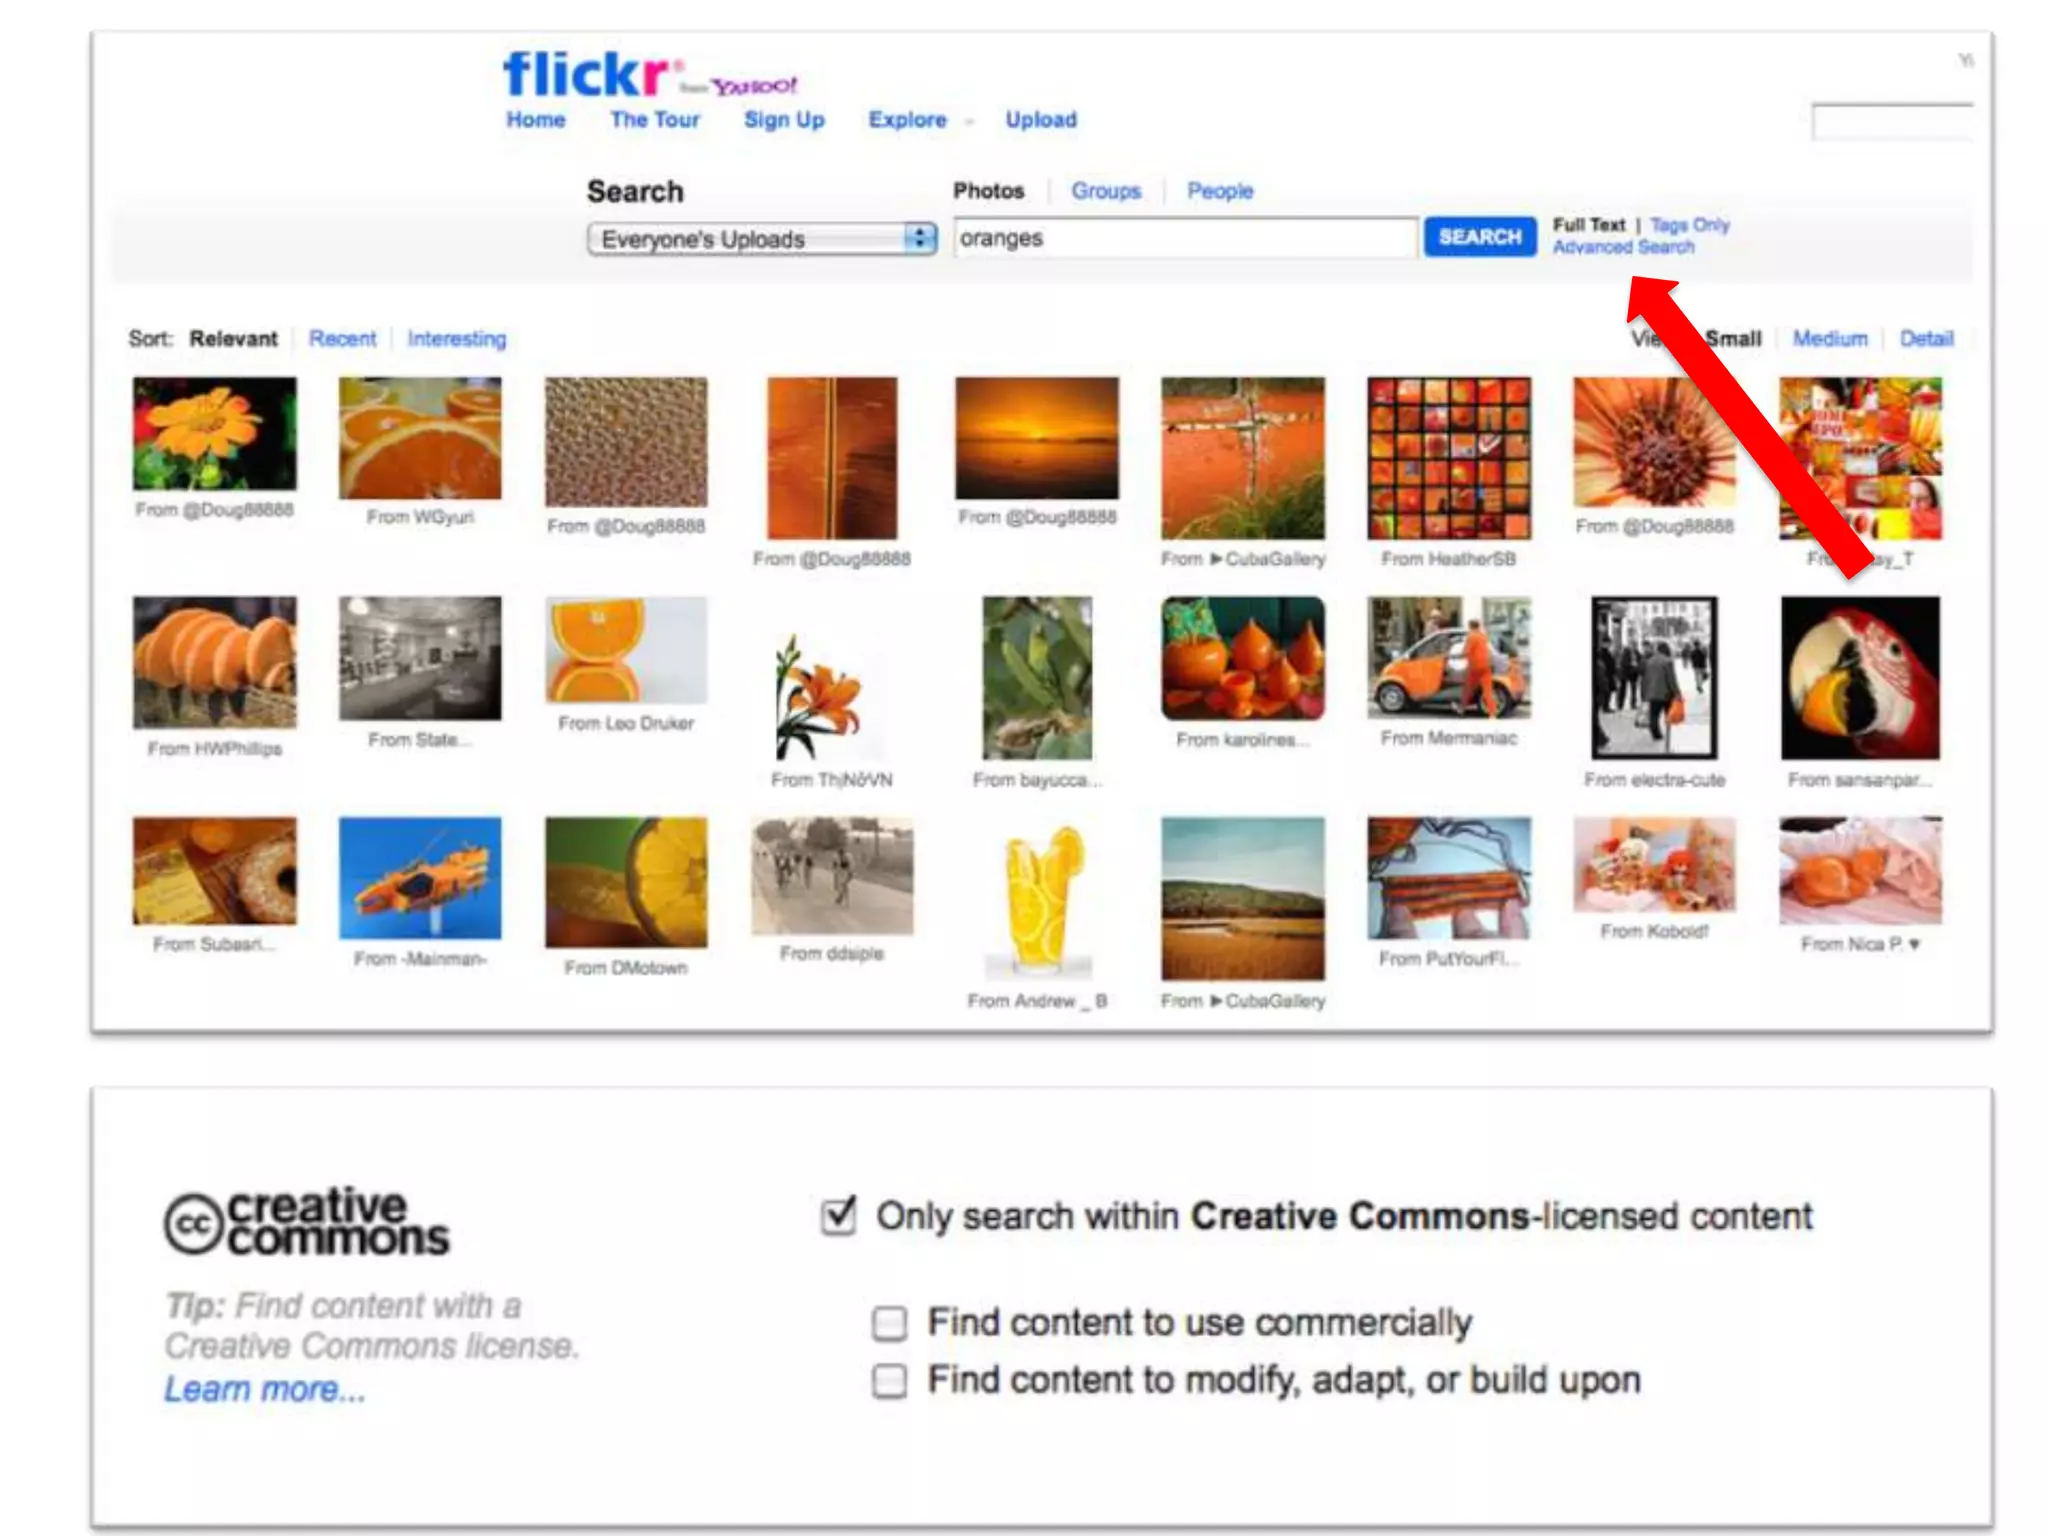This screenshot has height=1536, width=2048.
Task: Open the parrot photo from sansanpar
Action: [x=1860, y=678]
